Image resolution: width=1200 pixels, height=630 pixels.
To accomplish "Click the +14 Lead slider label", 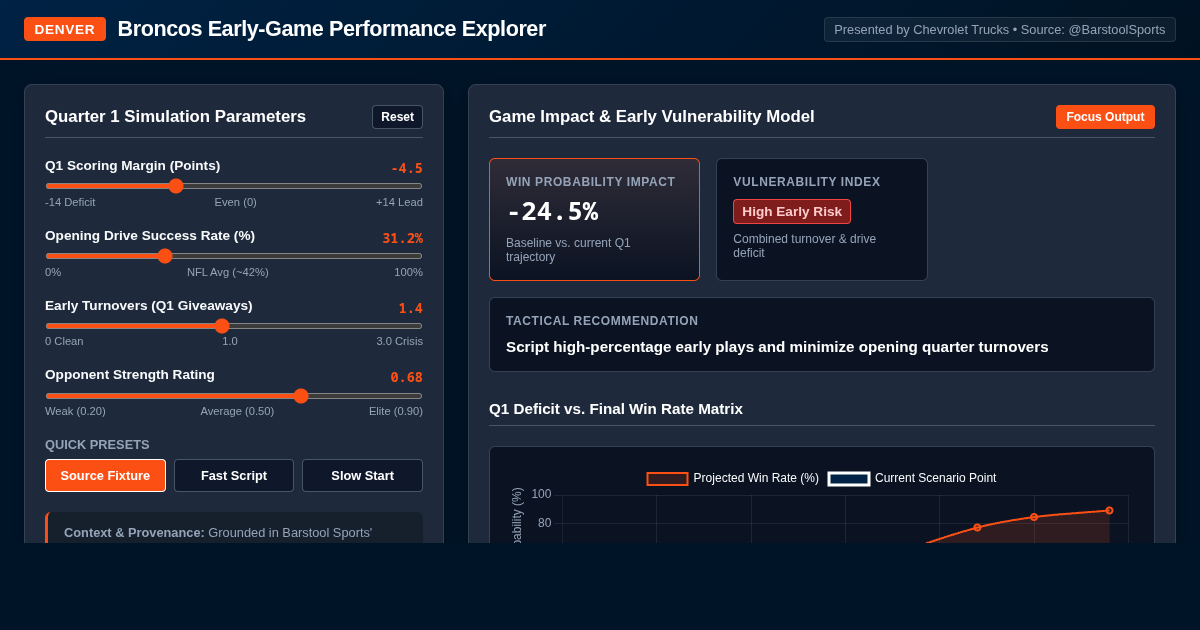I will pyautogui.click(x=399, y=202).
